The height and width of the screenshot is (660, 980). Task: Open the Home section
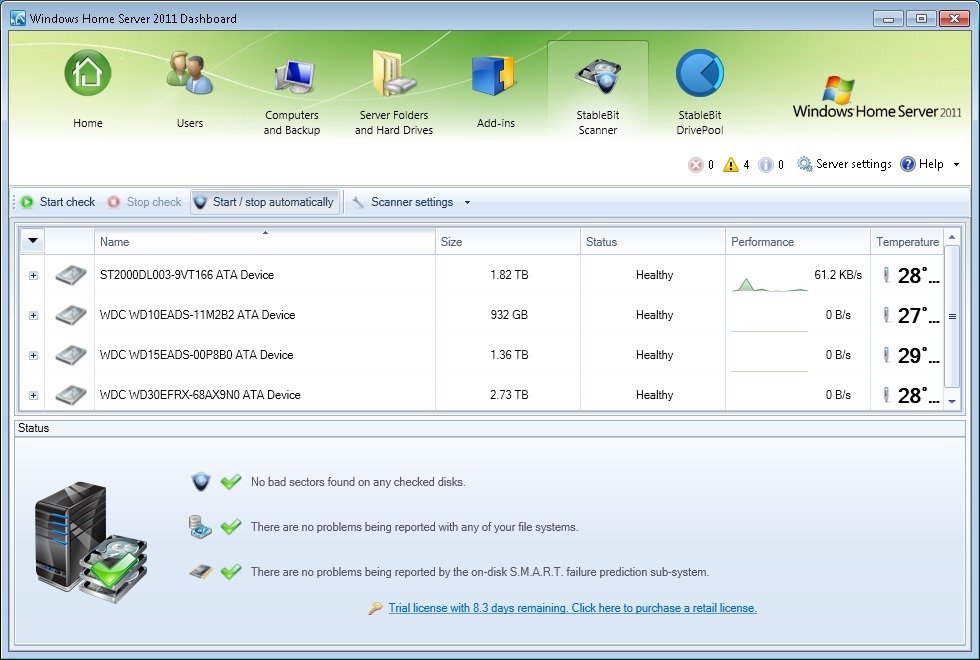[88, 90]
